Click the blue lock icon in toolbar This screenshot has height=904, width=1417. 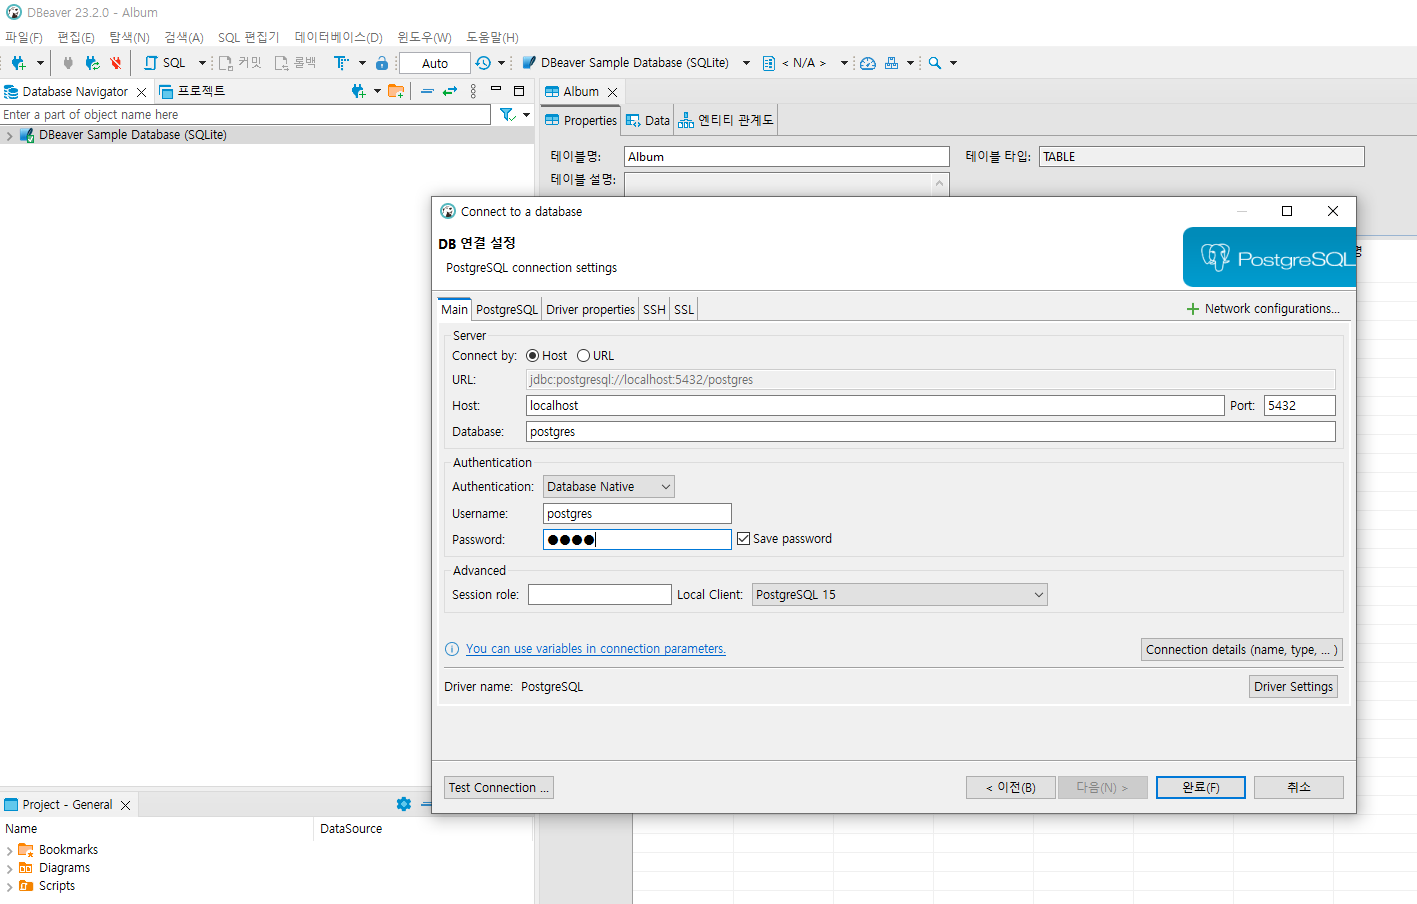coord(382,63)
